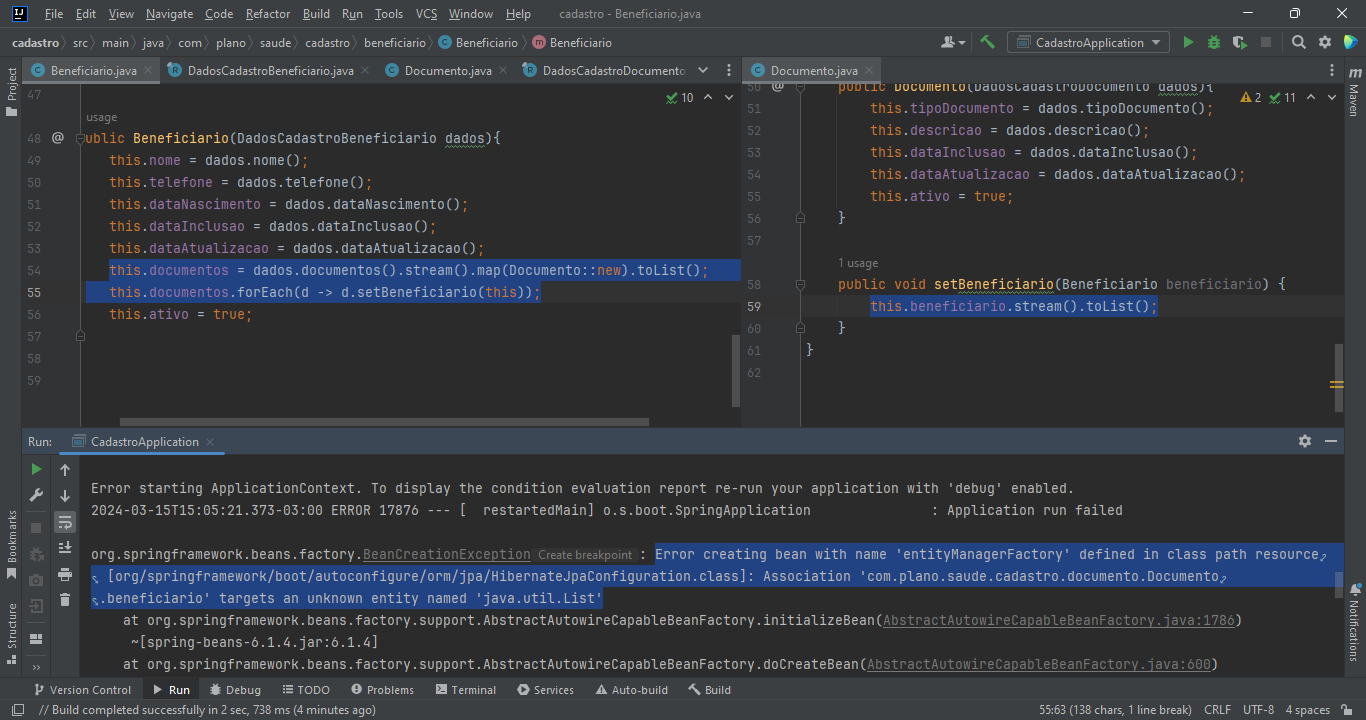Image resolution: width=1366 pixels, height=720 pixels.
Task: Close the Beneficiario.java tab
Action: 149,71
